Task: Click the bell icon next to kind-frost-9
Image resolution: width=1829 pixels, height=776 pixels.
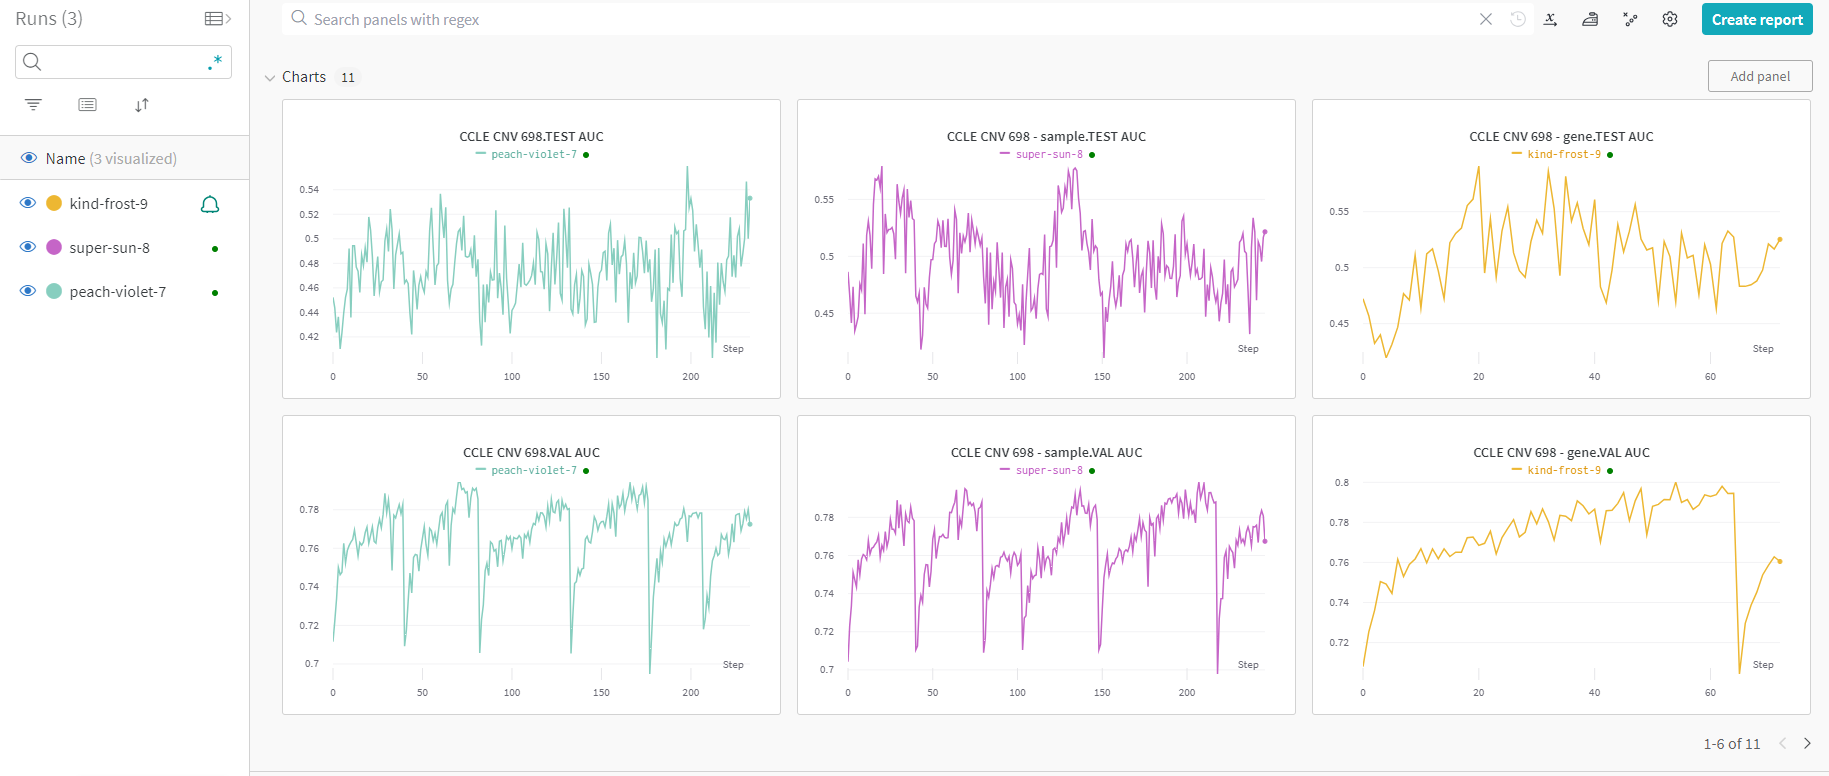Action: tap(210, 204)
